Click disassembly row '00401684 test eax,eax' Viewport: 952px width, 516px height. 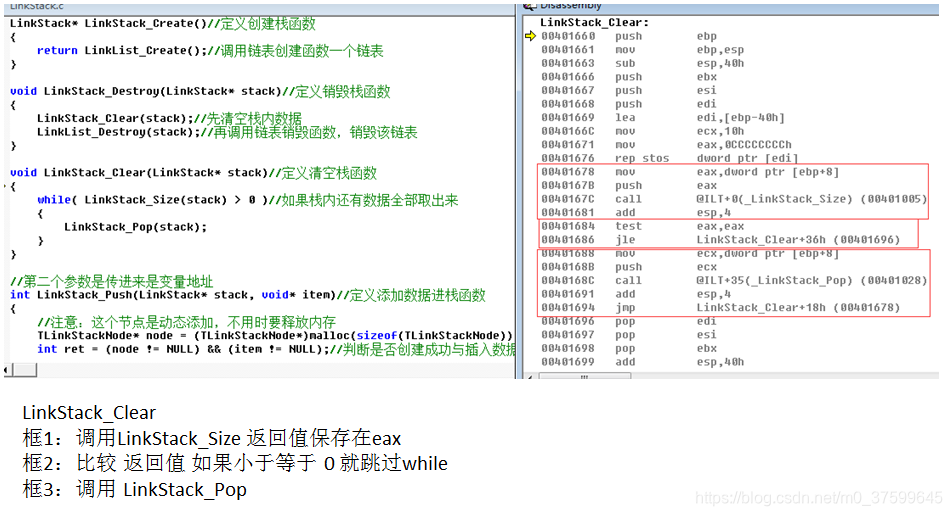coord(642,226)
